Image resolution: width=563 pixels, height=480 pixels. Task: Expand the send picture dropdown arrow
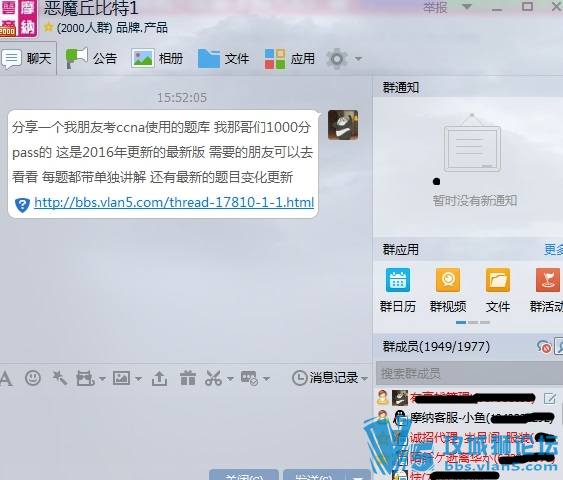139,378
